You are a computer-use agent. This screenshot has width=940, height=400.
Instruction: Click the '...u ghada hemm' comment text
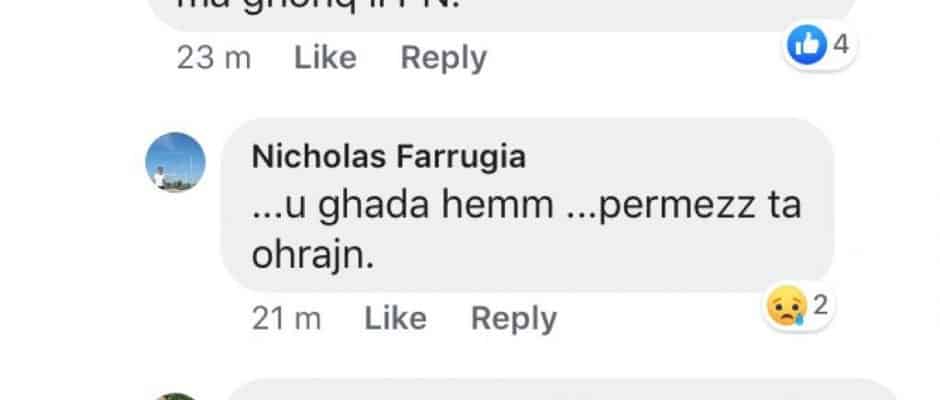pos(402,206)
